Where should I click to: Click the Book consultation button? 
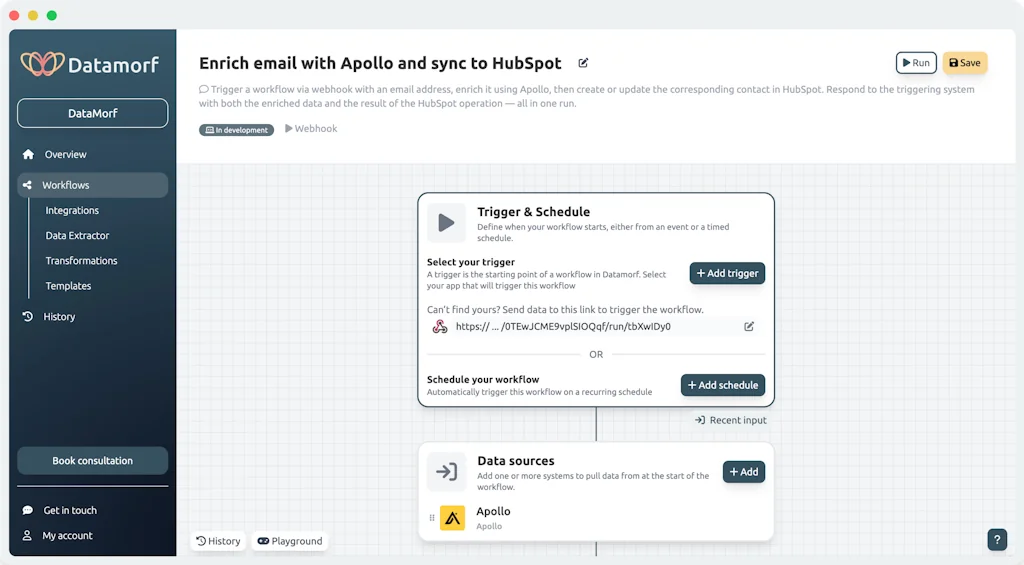pos(92,460)
